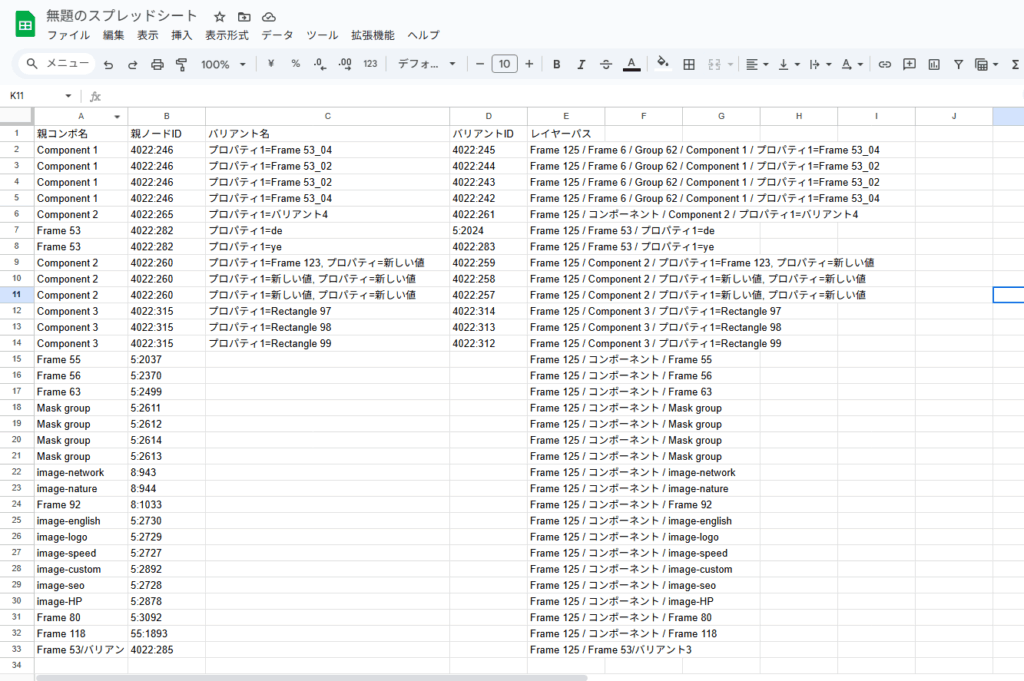
Task: Open the fill color paint bucket
Action: 661,64
